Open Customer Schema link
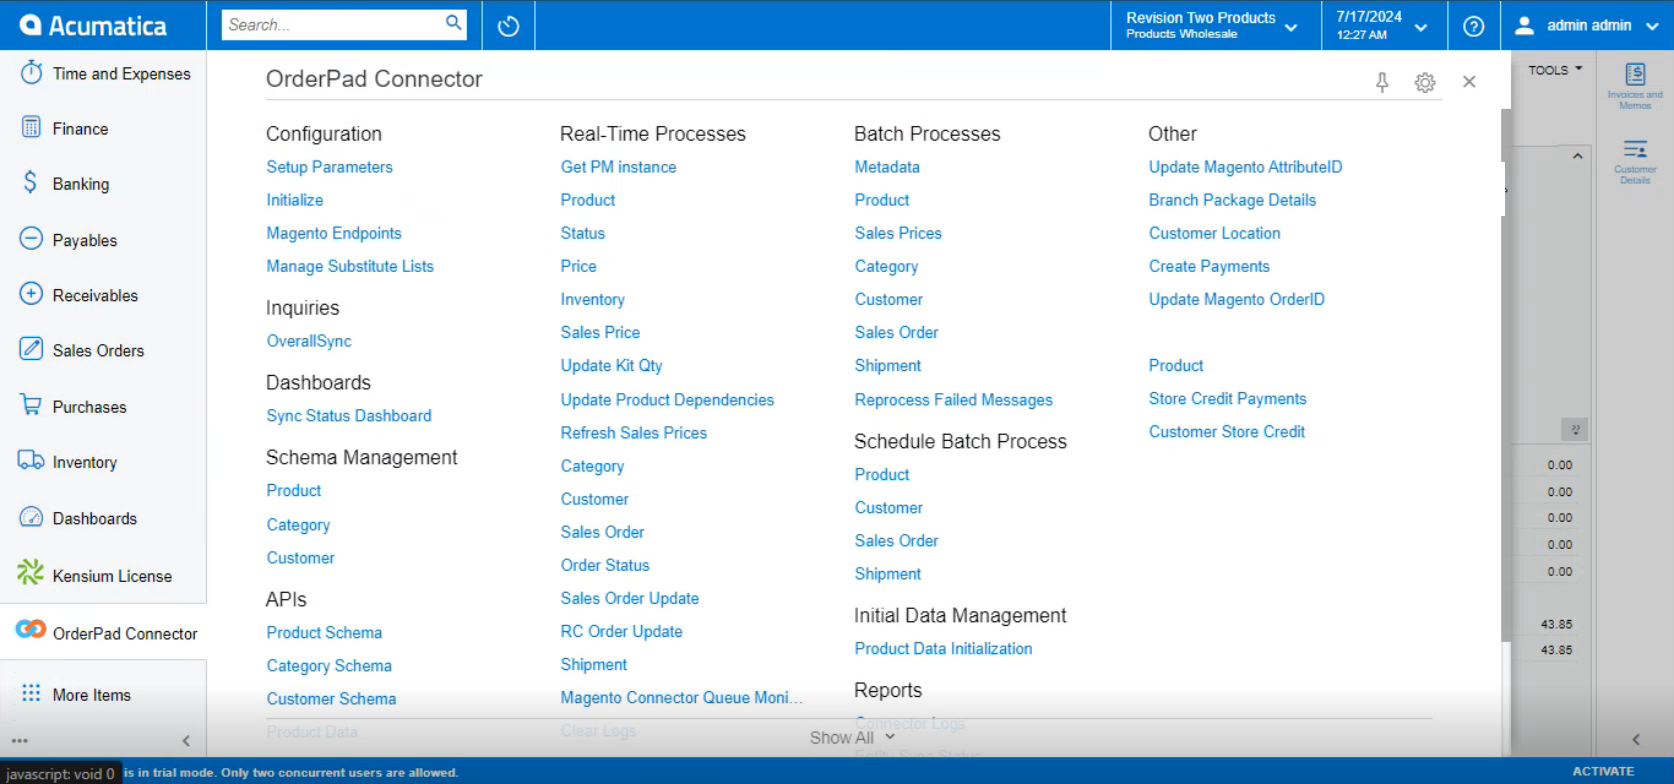 pos(331,699)
